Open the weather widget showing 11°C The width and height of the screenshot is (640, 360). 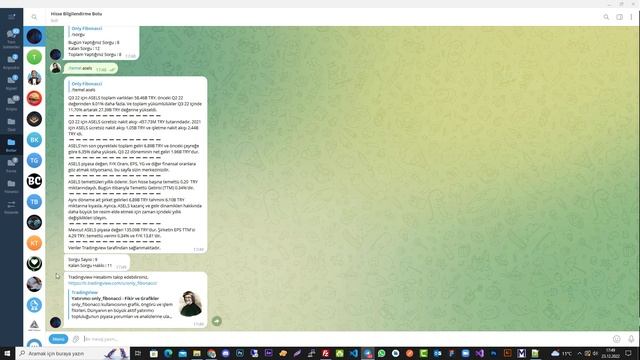[561, 353]
